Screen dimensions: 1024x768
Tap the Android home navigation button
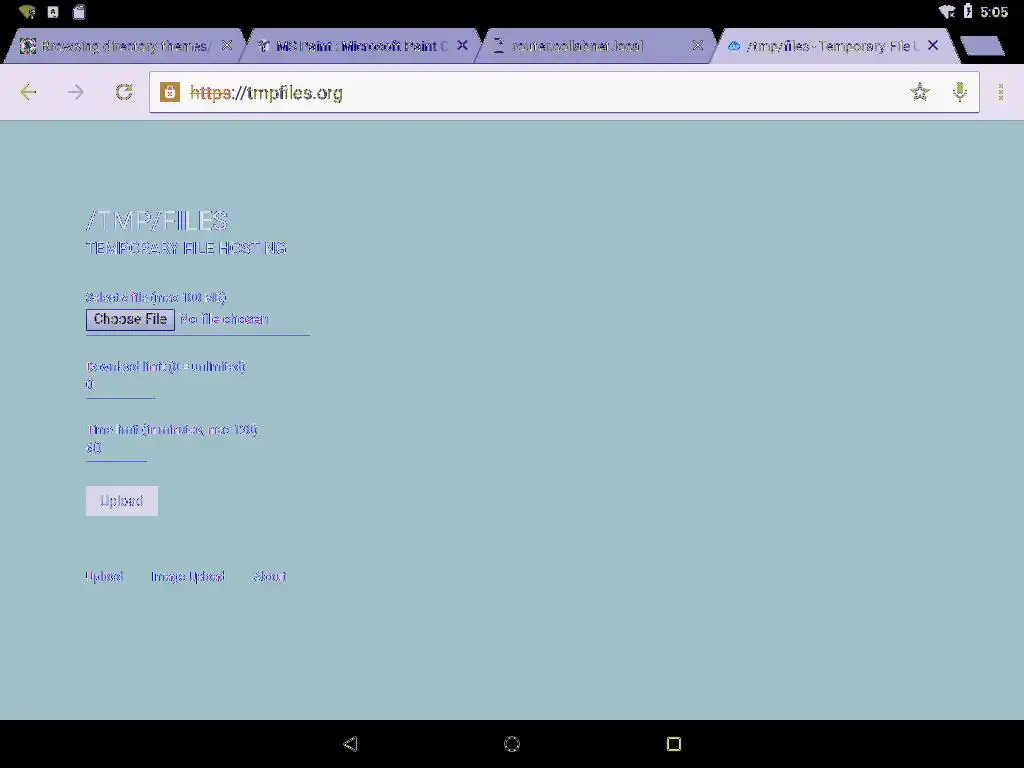pos(512,744)
